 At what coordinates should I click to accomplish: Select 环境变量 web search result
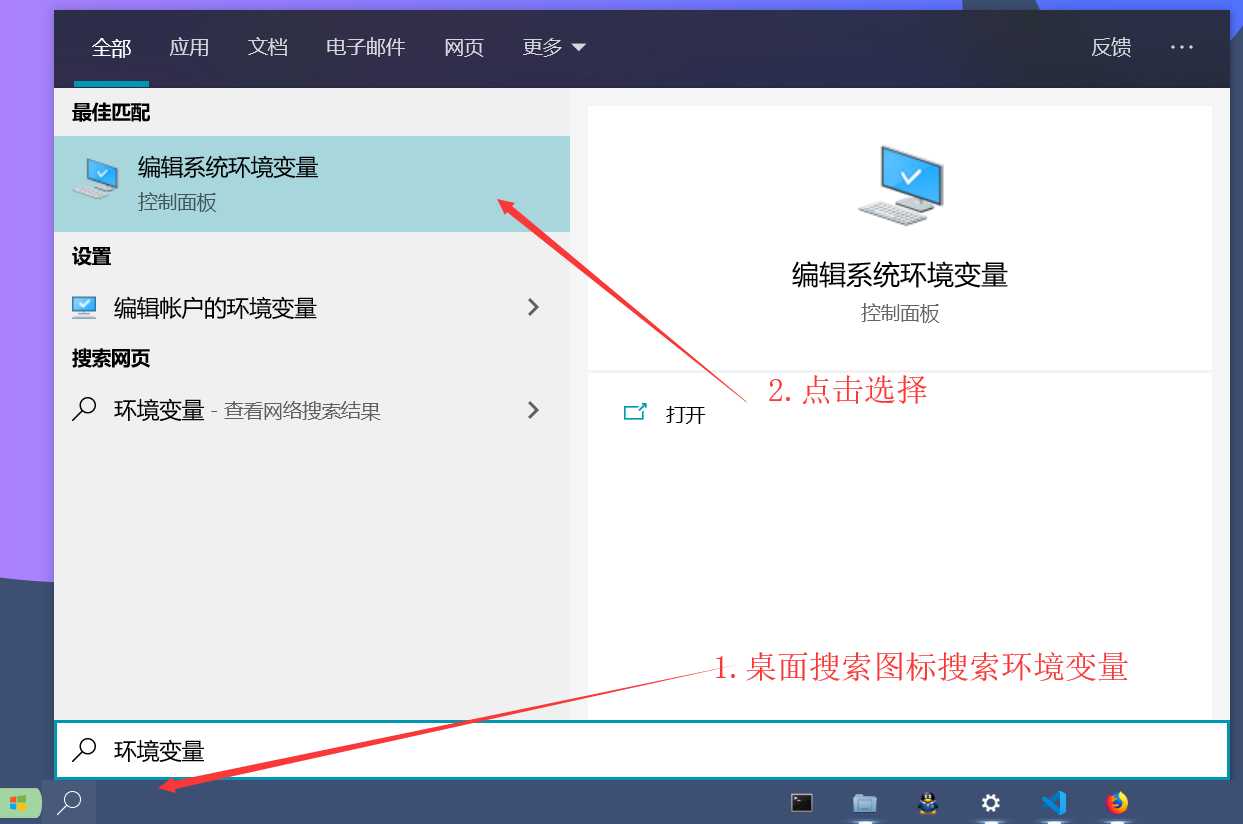click(x=312, y=410)
